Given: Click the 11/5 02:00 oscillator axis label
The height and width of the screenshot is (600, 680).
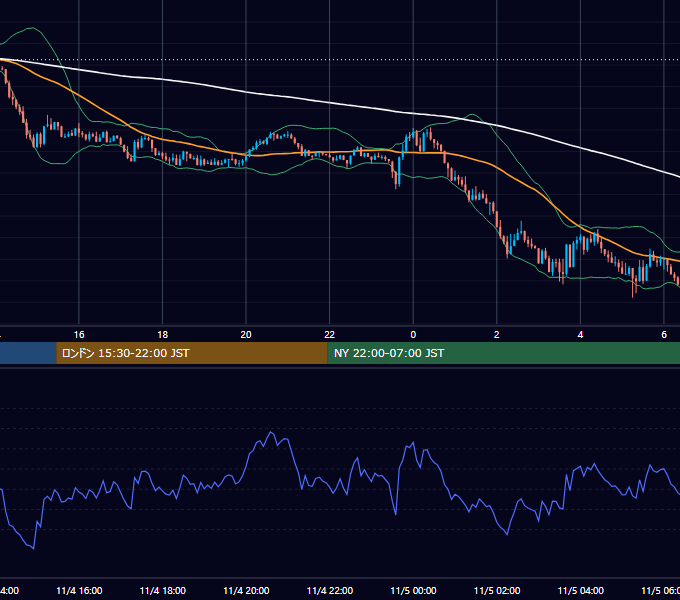Looking at the screenshot, I should click(497, 590).
